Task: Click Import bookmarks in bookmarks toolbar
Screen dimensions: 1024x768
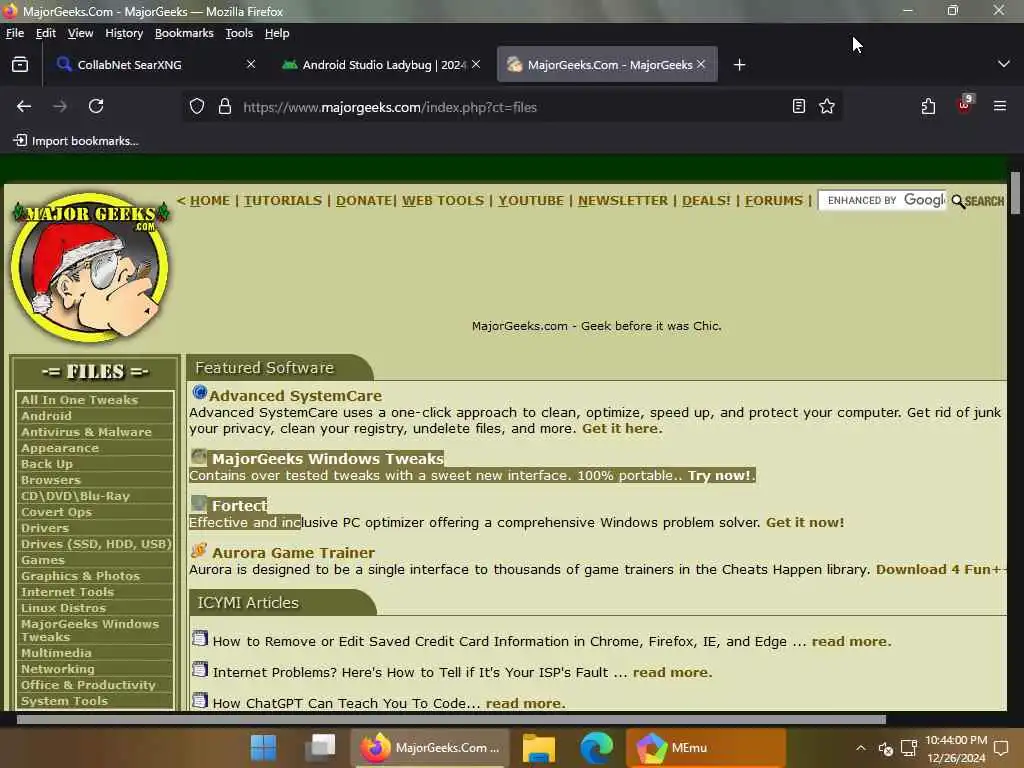Action: pos(76,141)
